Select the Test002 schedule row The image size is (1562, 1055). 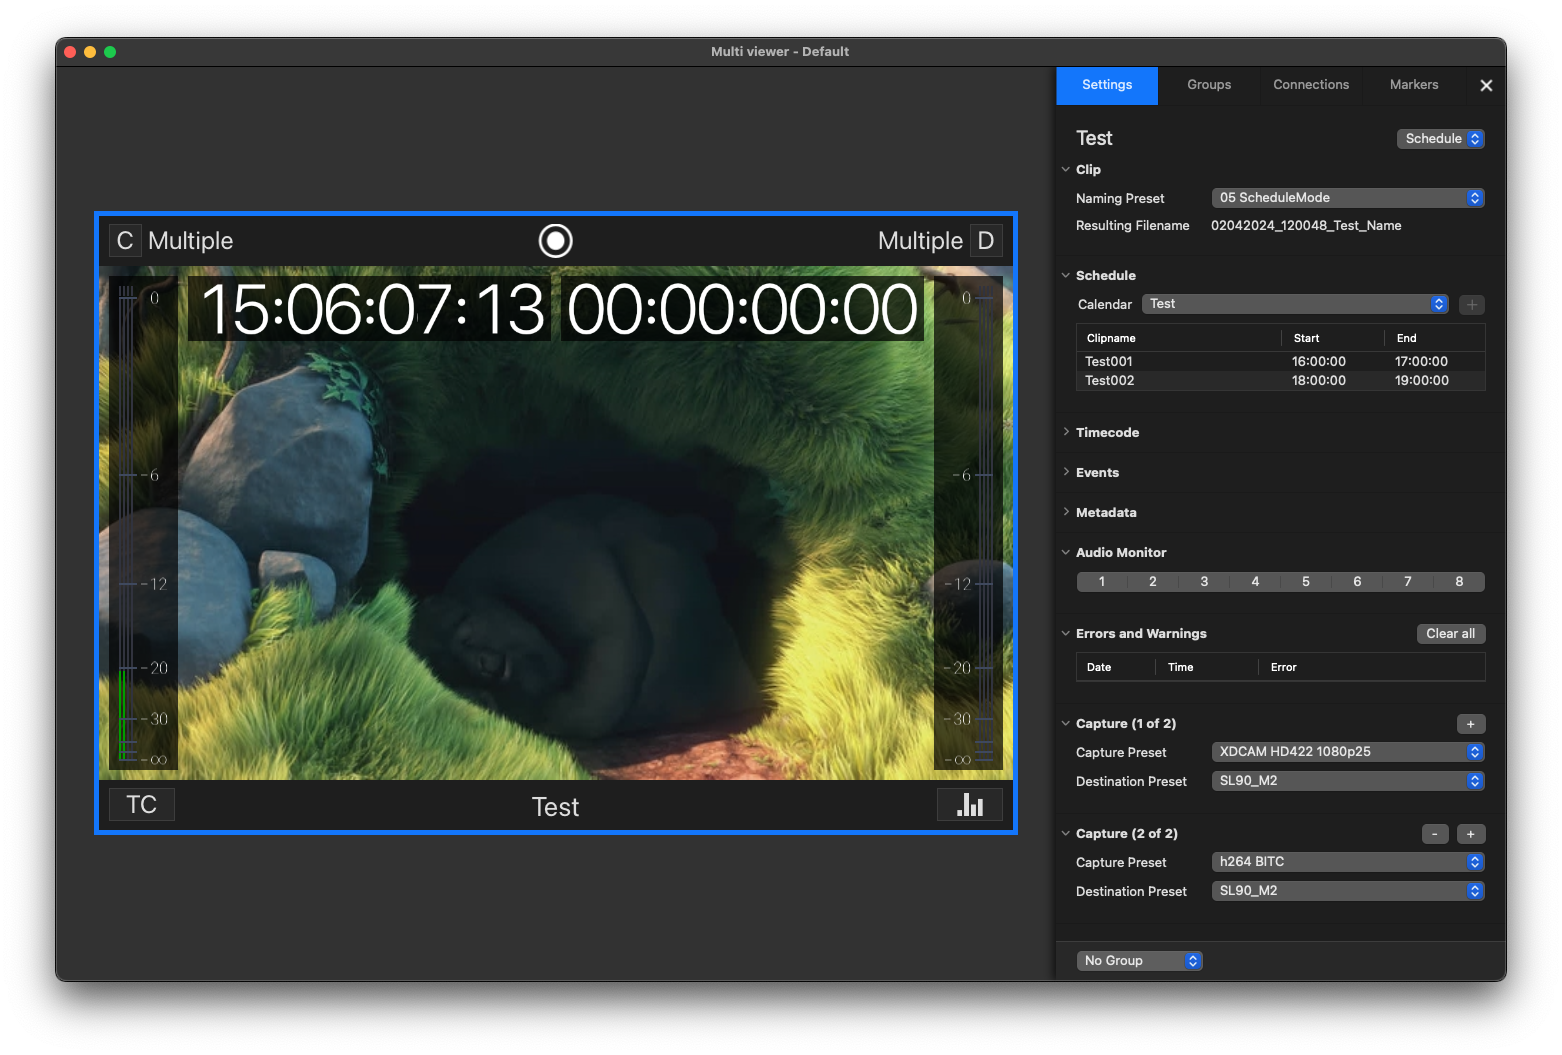tap(1280, 381)
